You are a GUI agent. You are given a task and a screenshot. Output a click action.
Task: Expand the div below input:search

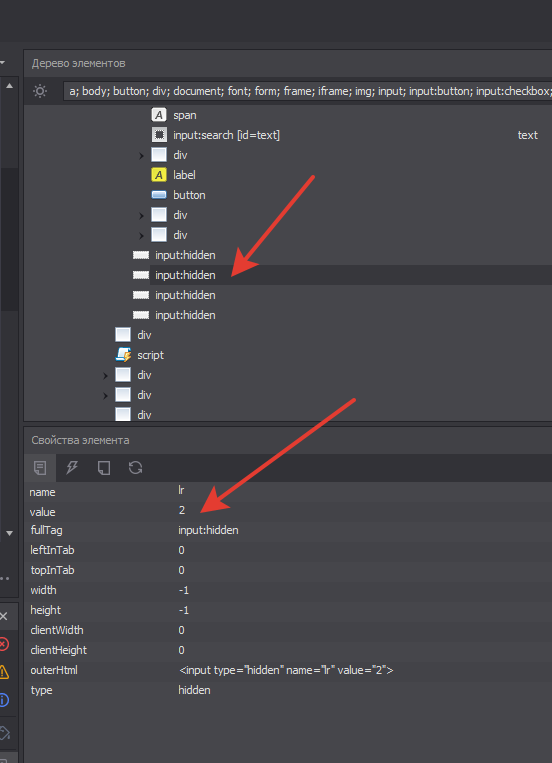tap(141, 156)
